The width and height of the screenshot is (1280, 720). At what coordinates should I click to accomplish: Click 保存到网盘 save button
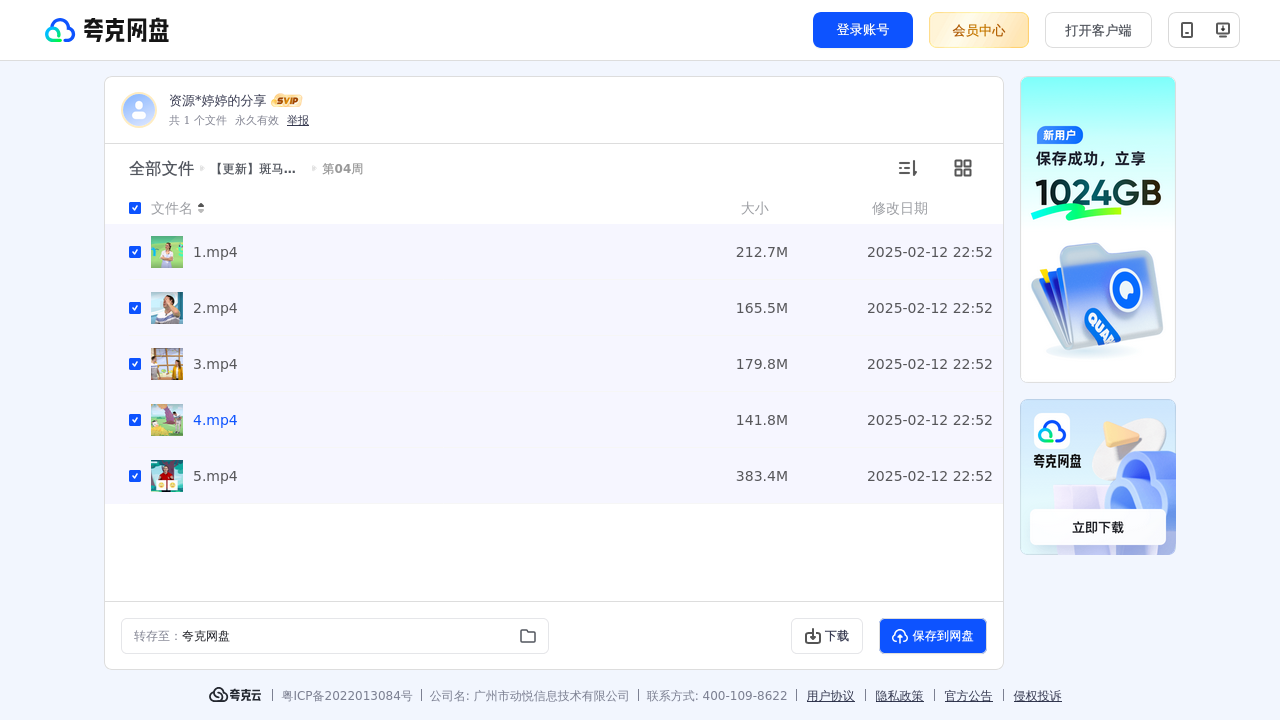click(933, 636)
